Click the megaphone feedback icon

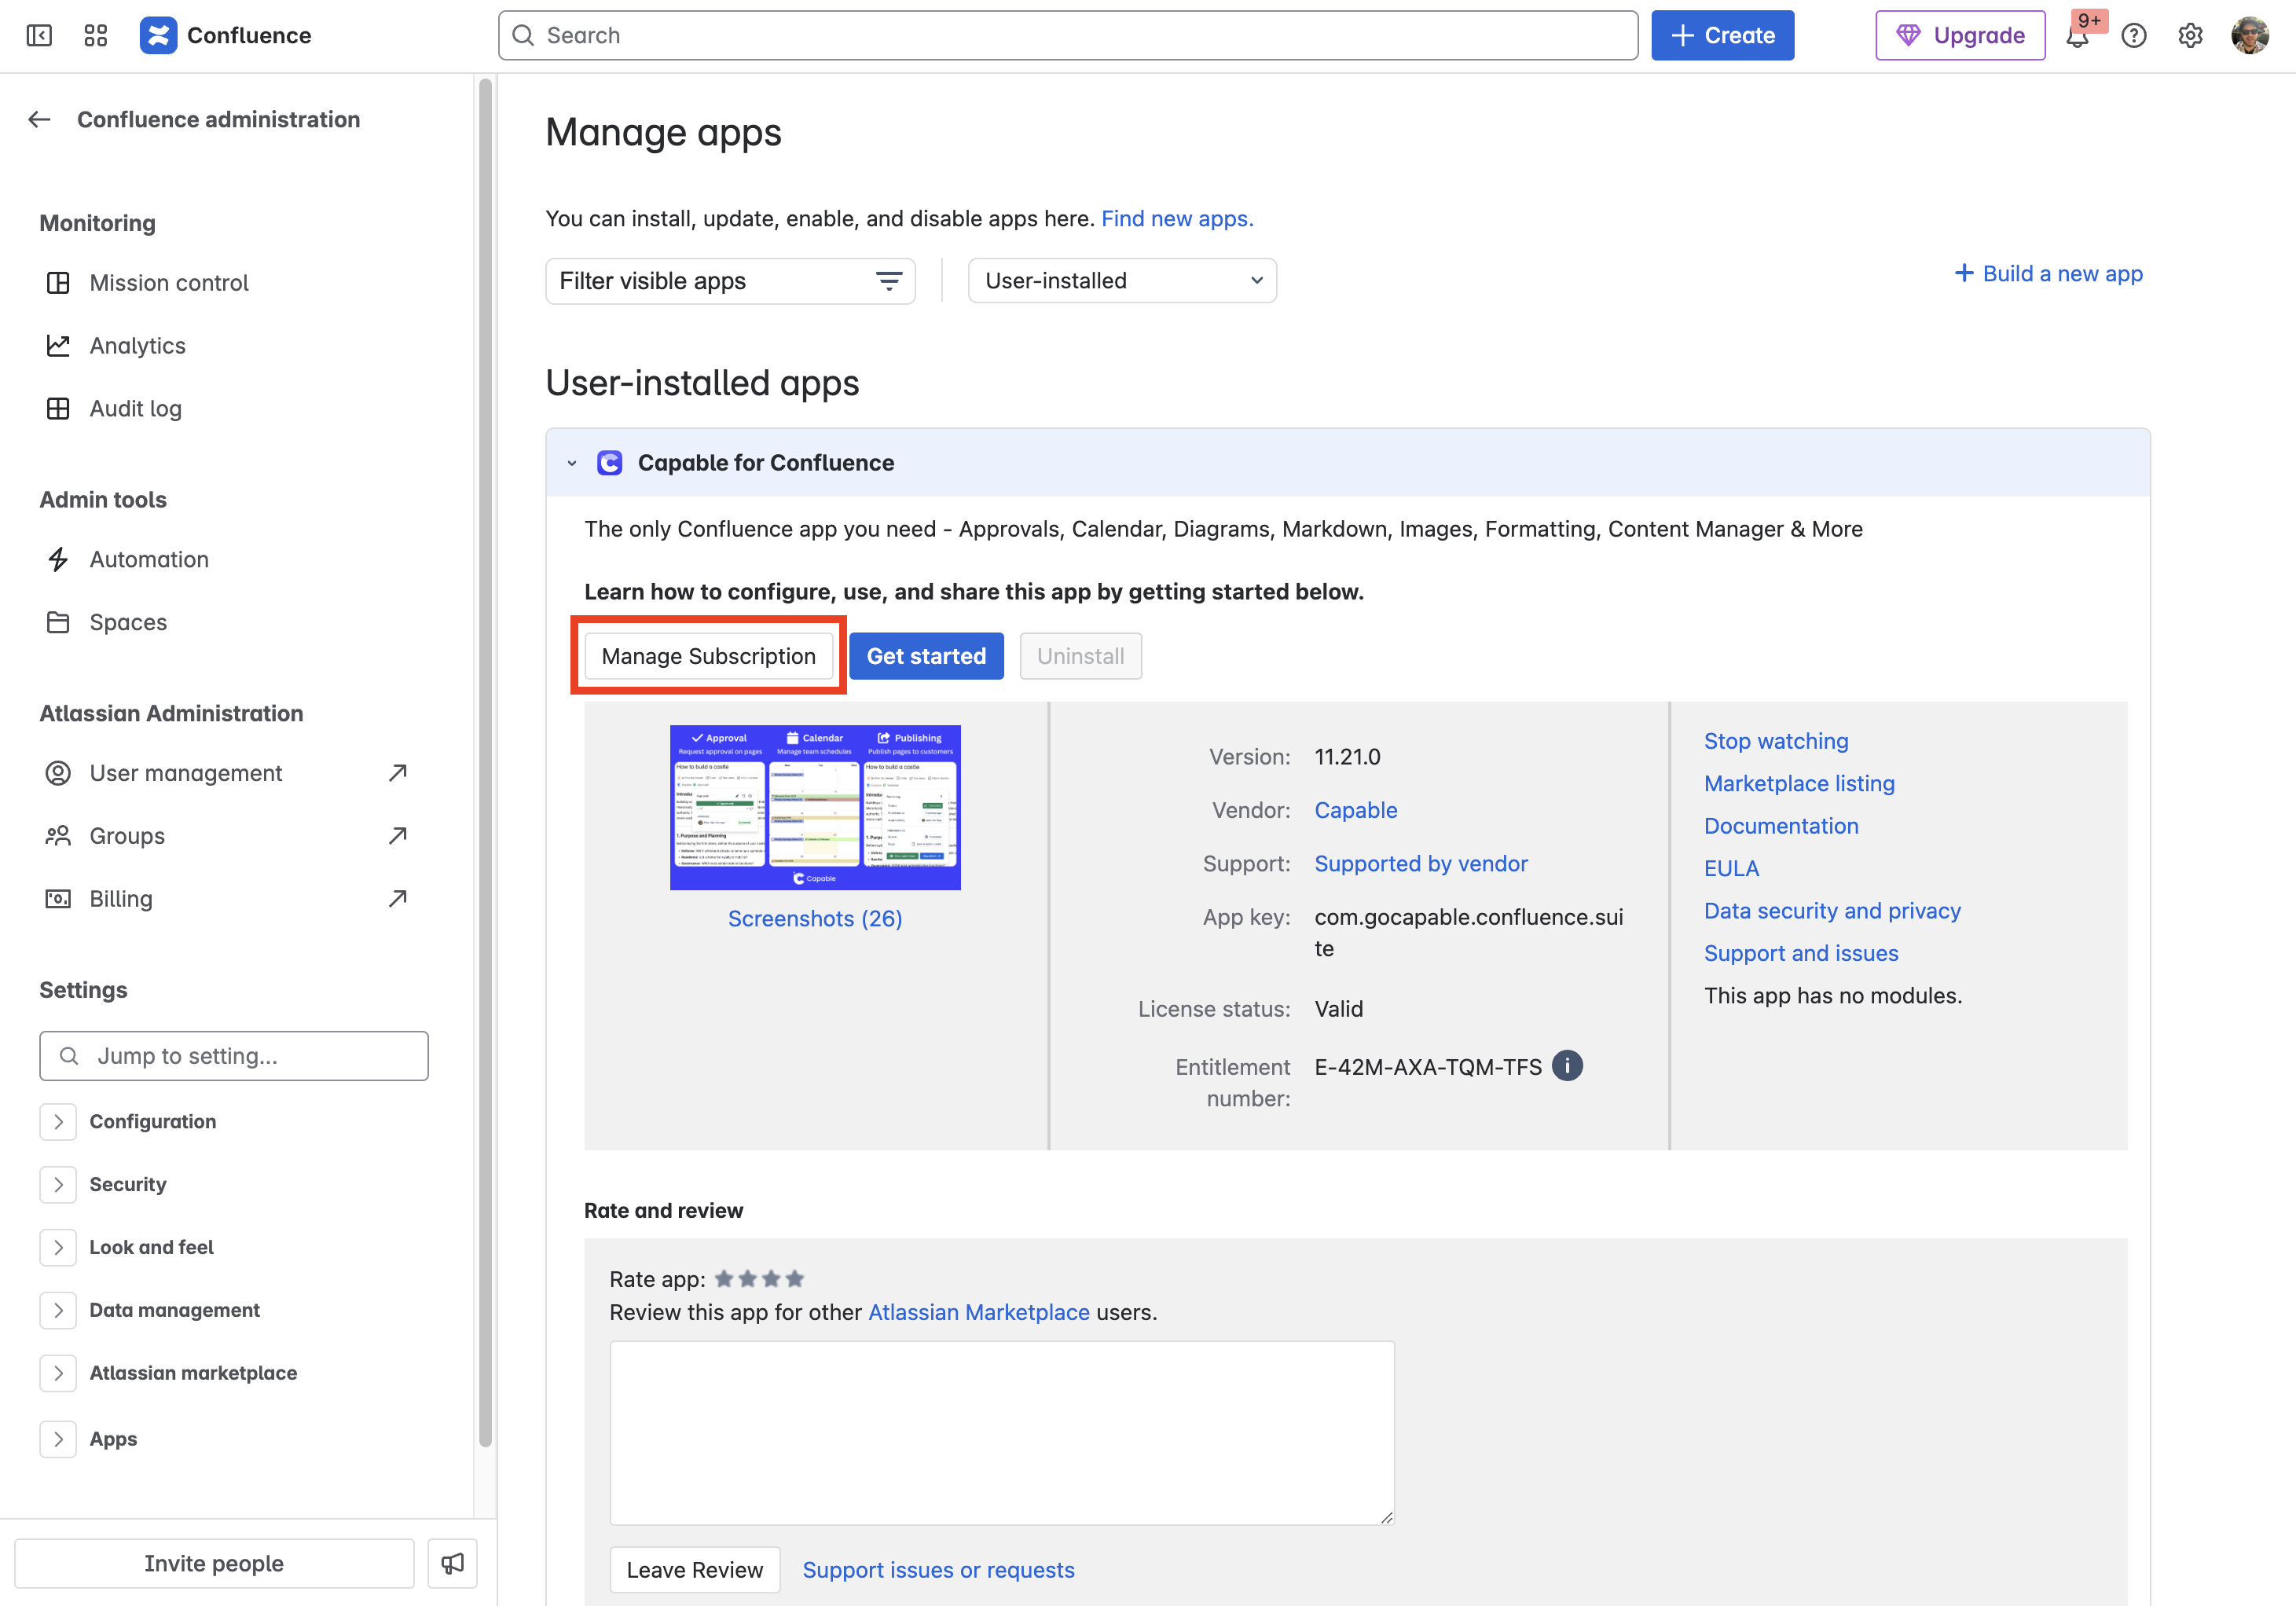[x=452, y=1563]
